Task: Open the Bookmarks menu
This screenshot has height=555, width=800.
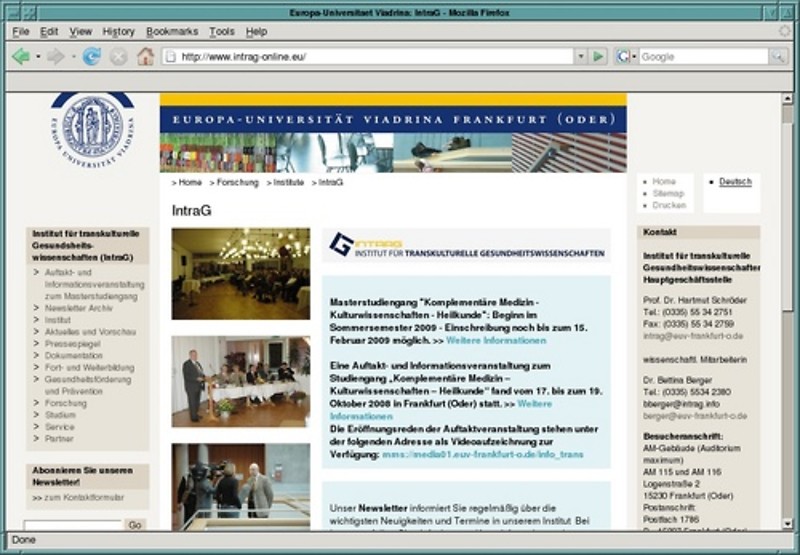Action: [x=172, y=32]
